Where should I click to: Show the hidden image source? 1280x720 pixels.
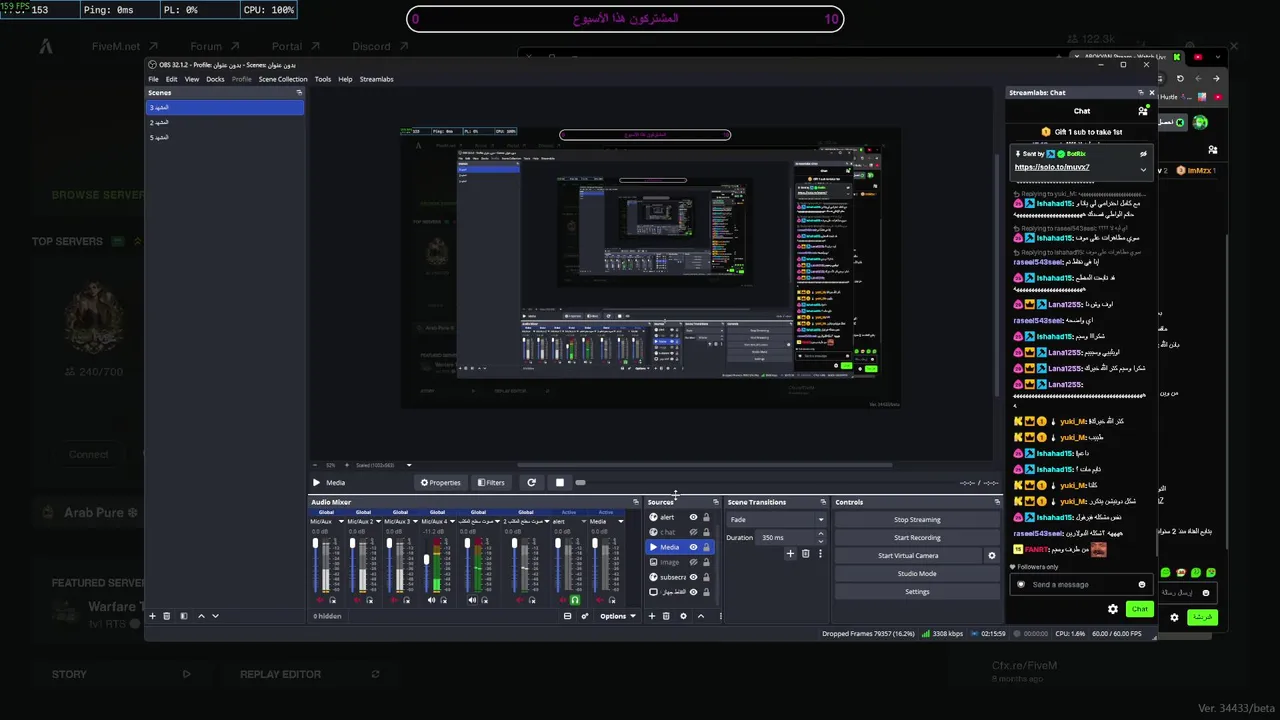coord(693,562)
